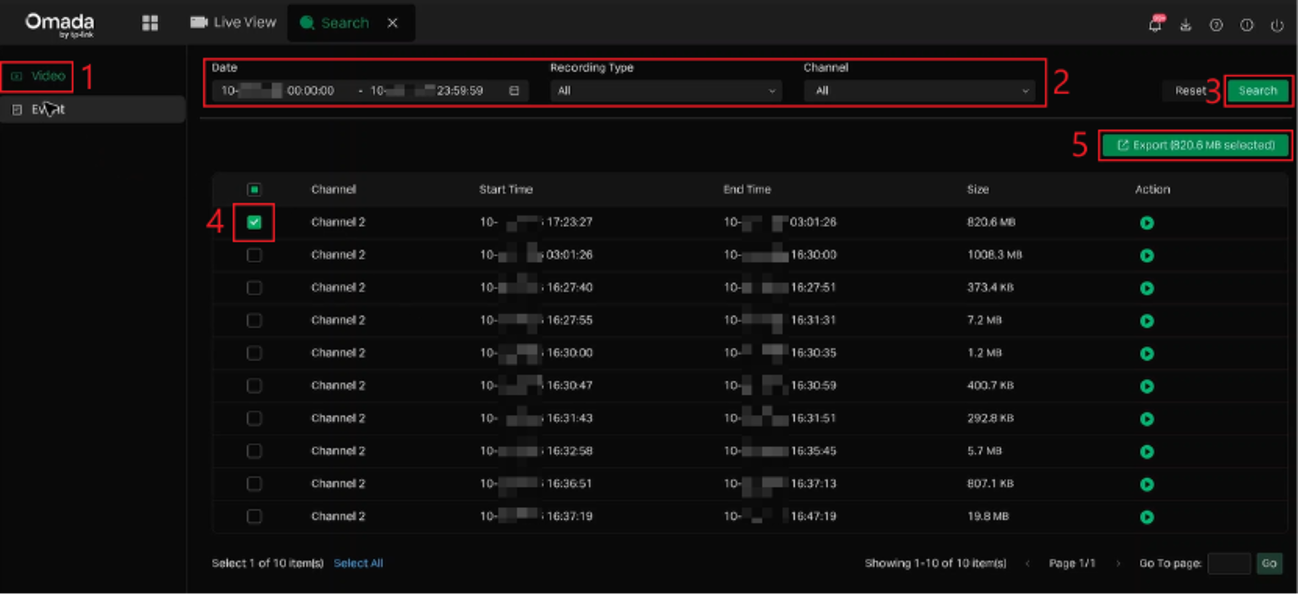Screen dimensions: 1298x595
Task: Click the Start Time column header
Action: (x=506, y=190)
